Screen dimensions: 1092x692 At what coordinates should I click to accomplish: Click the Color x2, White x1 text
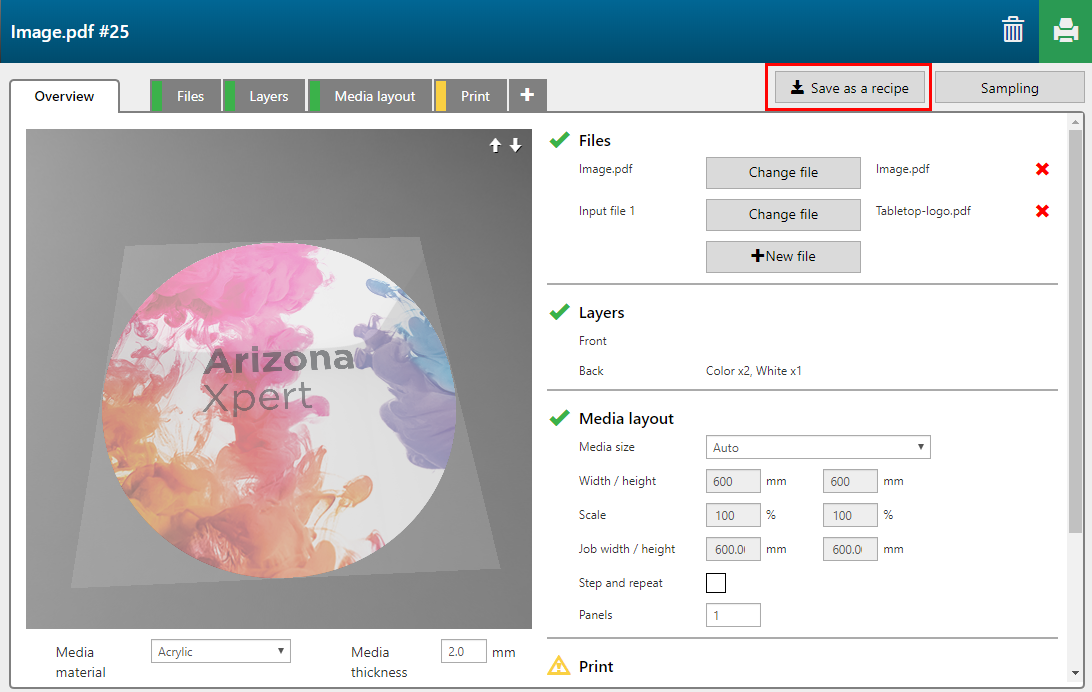pyautogui.click(x=754, y=371)
